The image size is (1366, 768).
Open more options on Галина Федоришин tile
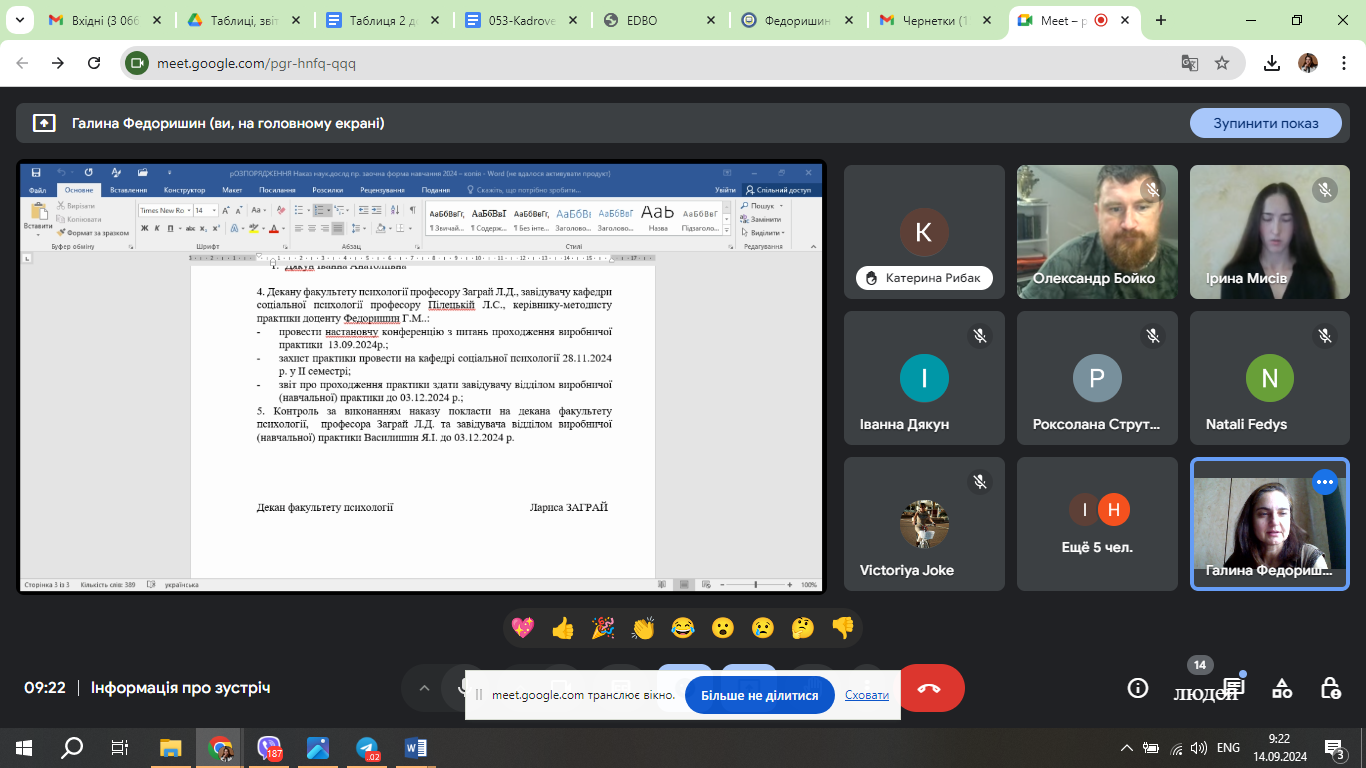pyautogui.click(x=1325, y=482)
